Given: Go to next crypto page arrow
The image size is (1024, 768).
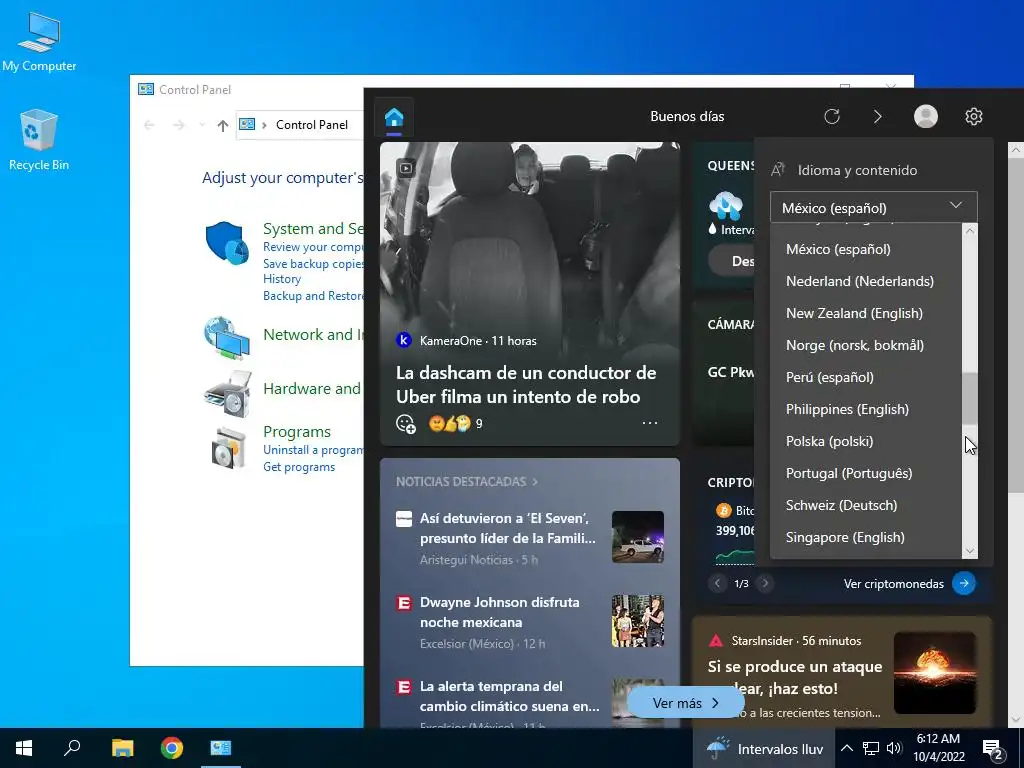Looking at the screenshot, I should point(765,583).
